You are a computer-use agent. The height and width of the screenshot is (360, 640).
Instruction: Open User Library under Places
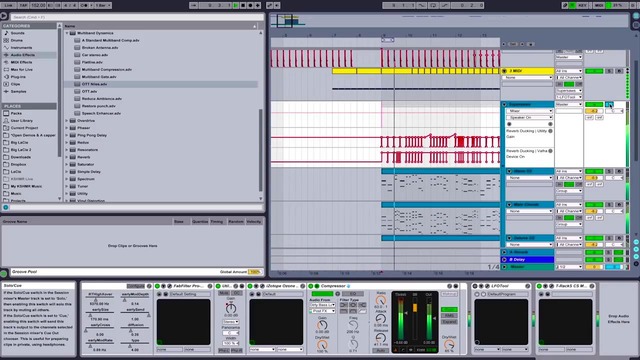(22, 120)
